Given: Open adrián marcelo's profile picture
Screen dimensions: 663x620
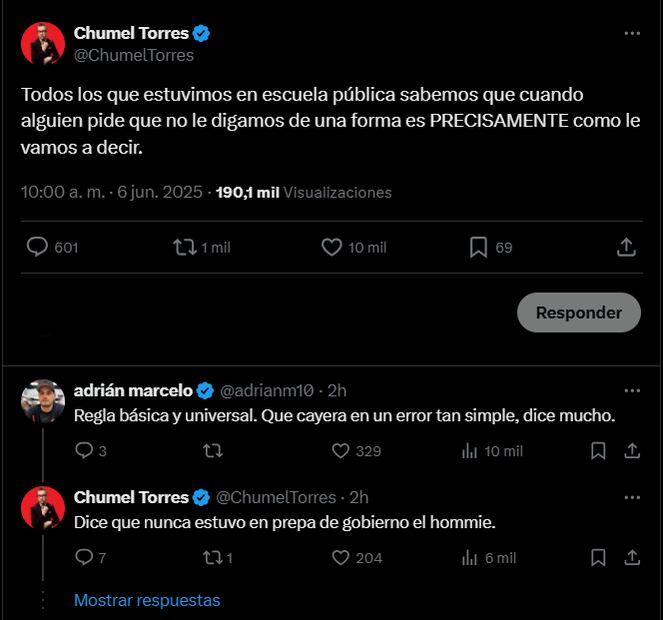Looking at the screenshot, I should point(43,401).
